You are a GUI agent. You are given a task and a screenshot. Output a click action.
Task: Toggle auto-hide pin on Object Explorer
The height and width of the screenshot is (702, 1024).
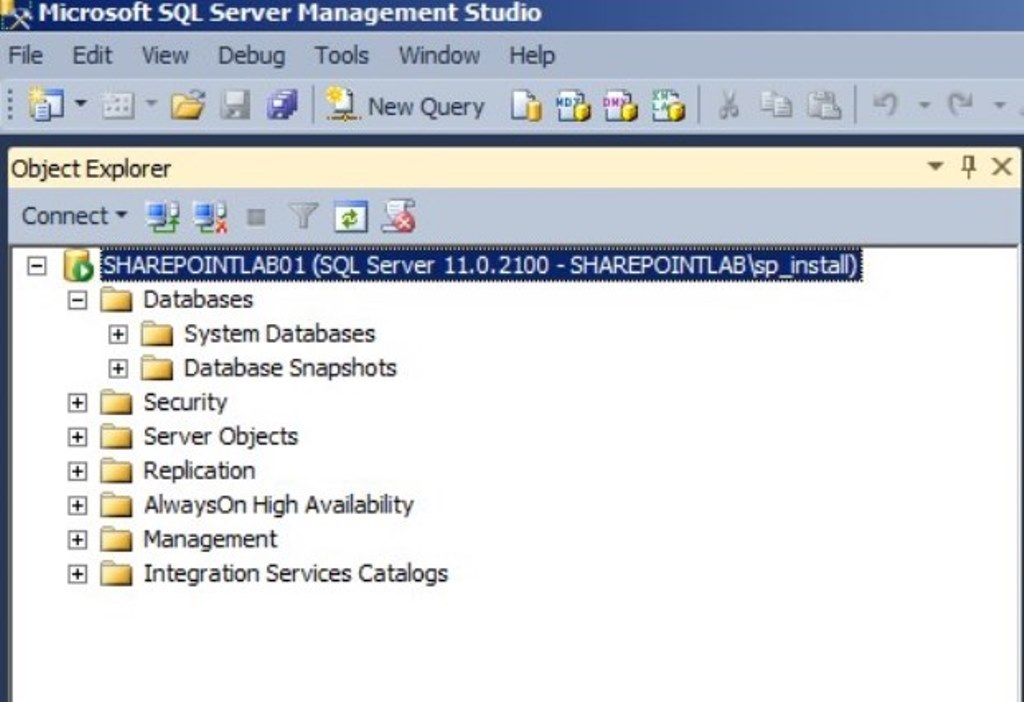point(968,167)
